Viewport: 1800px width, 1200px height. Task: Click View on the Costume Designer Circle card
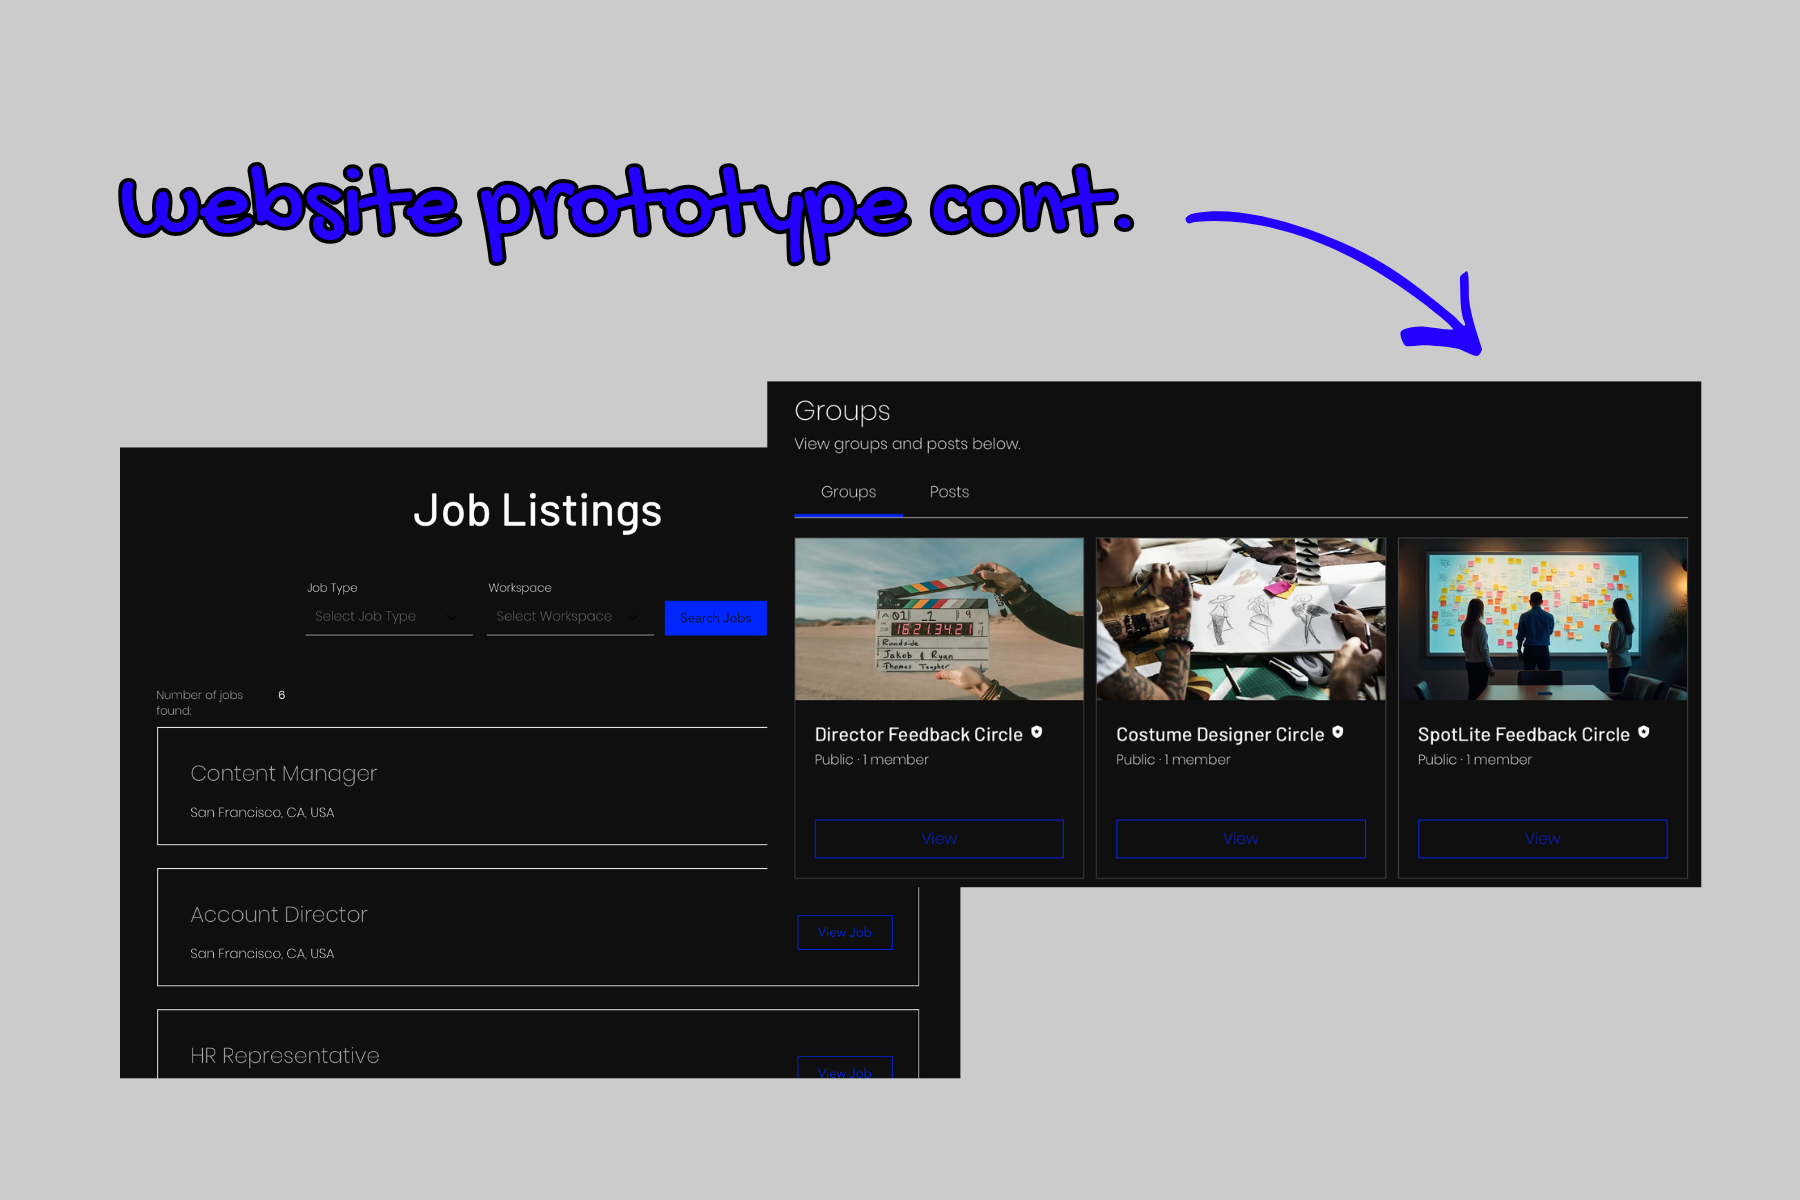click(x=1240, y=838)
